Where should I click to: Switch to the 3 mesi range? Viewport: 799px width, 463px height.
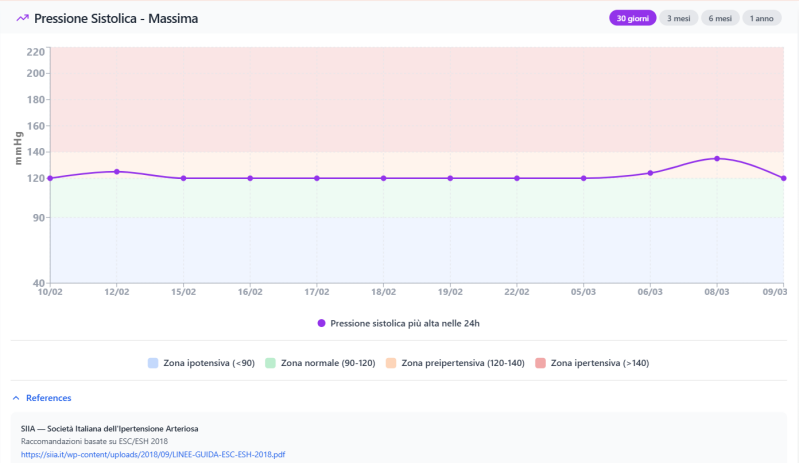pos(677,18)
